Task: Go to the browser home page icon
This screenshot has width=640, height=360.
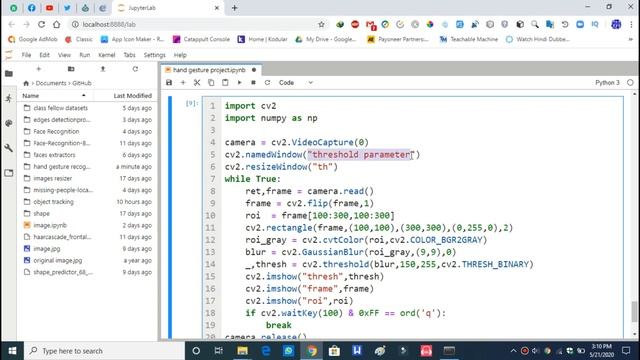Action: (56, 24)
